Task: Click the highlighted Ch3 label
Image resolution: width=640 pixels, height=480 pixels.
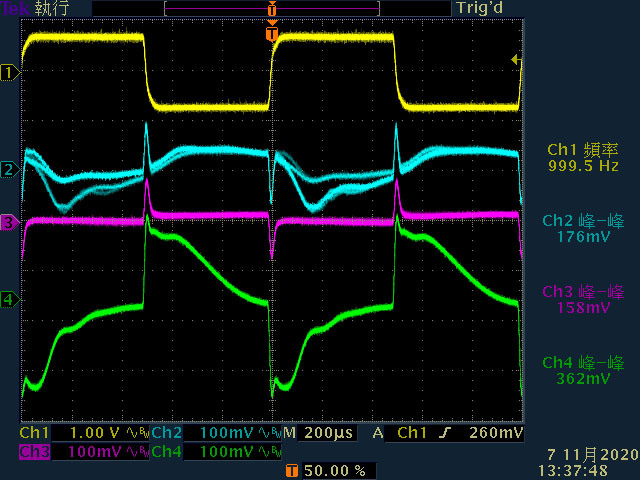Action: pyautogui.click(x=35, y=452)
